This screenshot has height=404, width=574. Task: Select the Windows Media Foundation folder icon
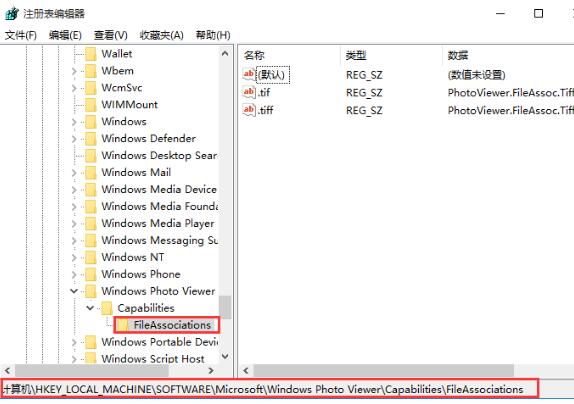[x=90, y=206]
